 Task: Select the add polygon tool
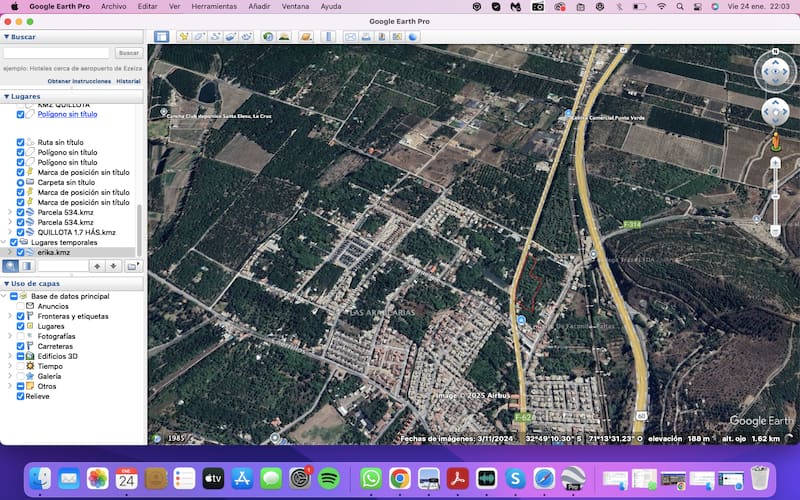[199, 37]
